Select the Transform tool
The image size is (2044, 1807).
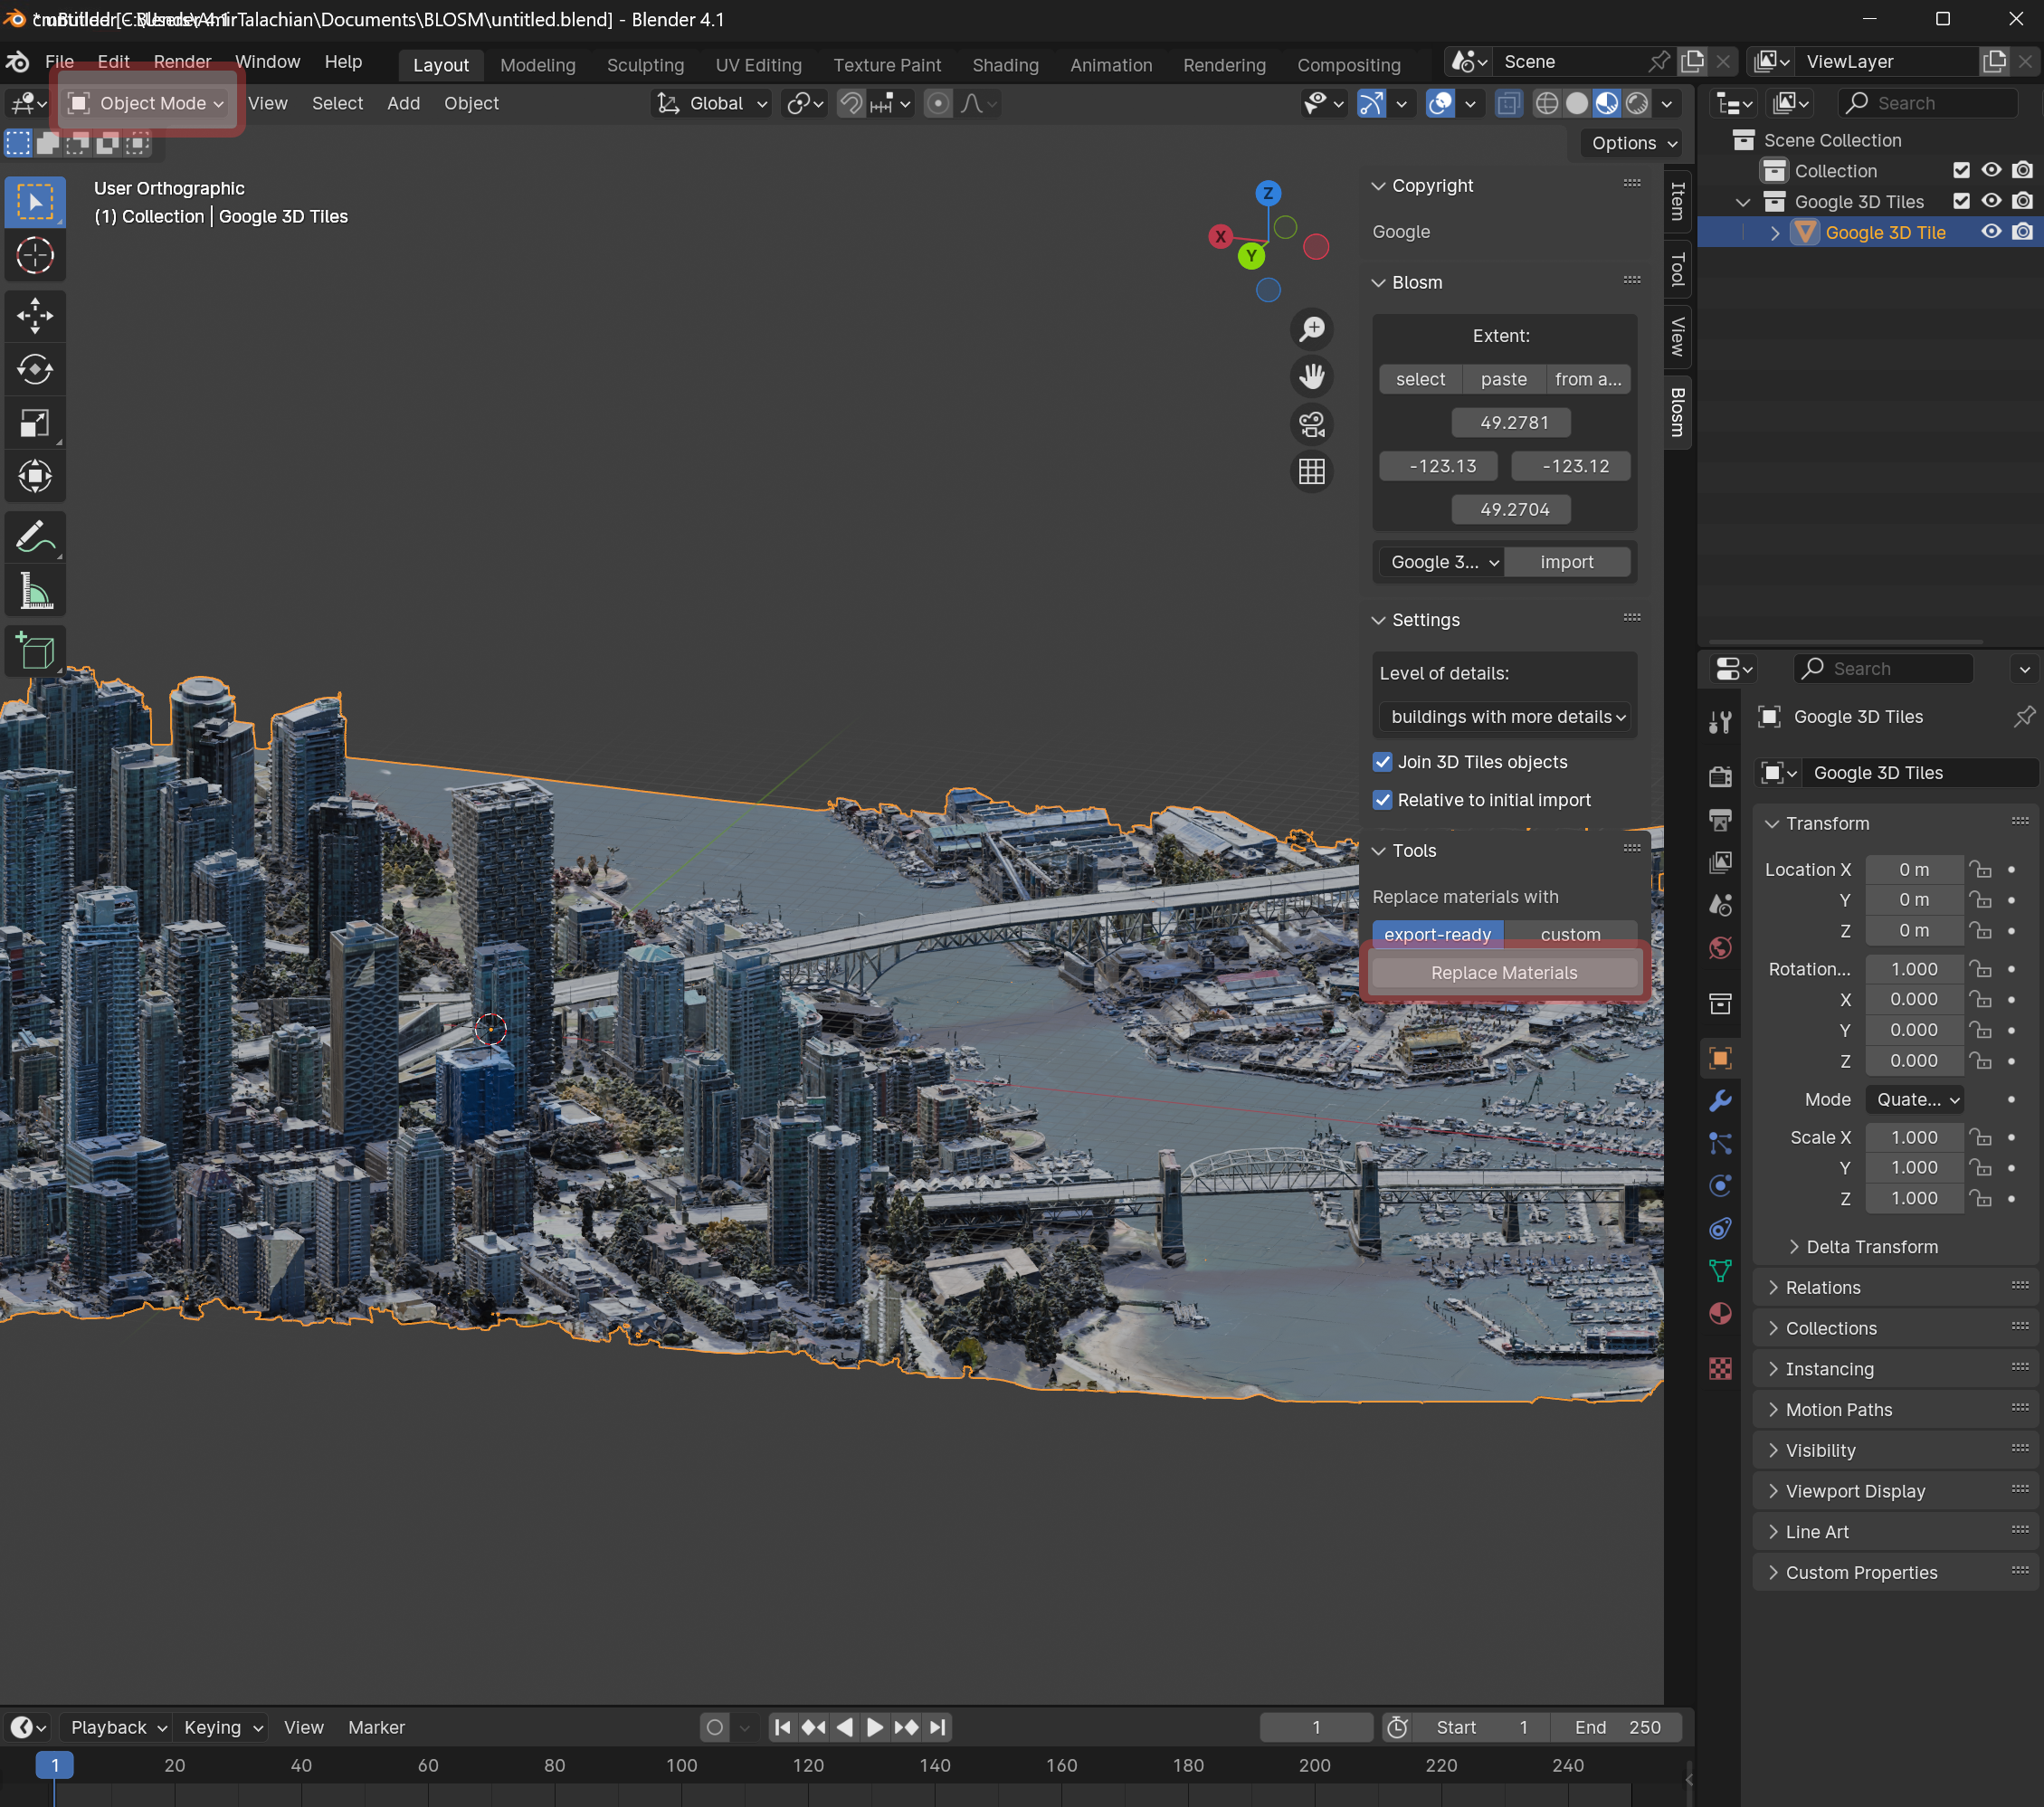(x=35, y=477)
